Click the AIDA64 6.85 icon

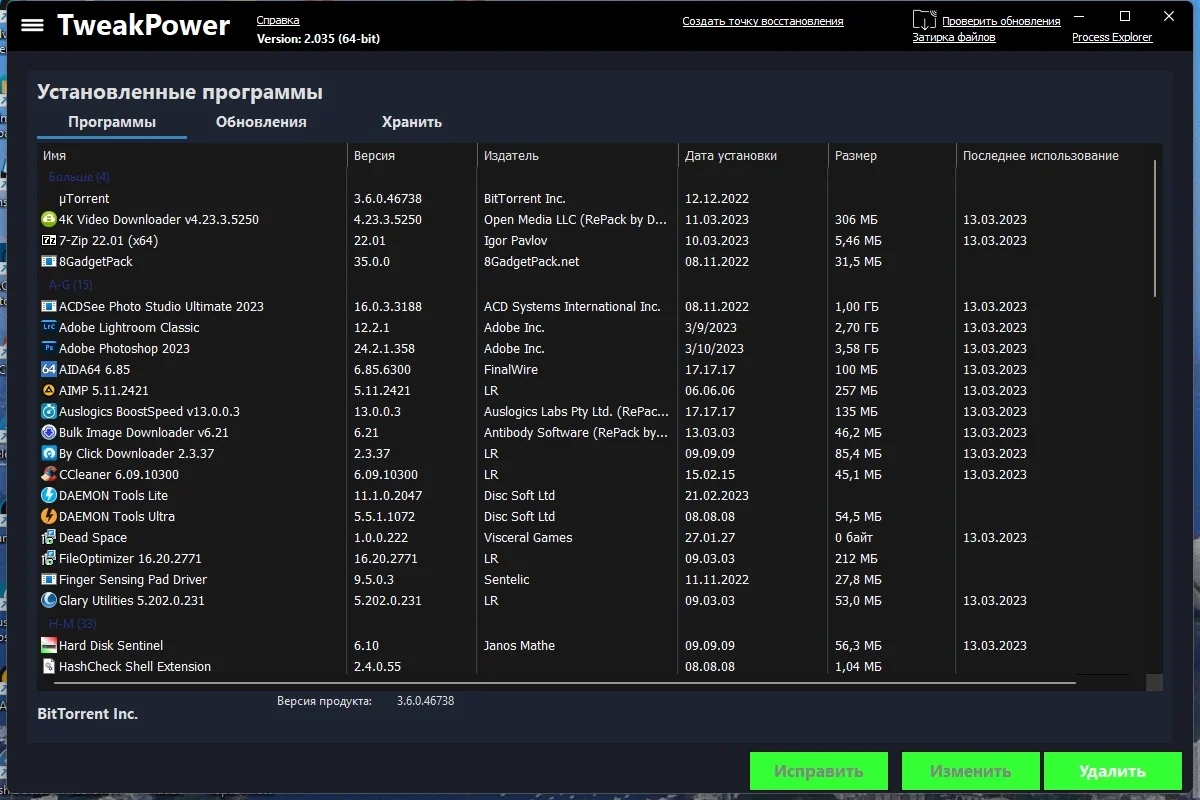49,369
